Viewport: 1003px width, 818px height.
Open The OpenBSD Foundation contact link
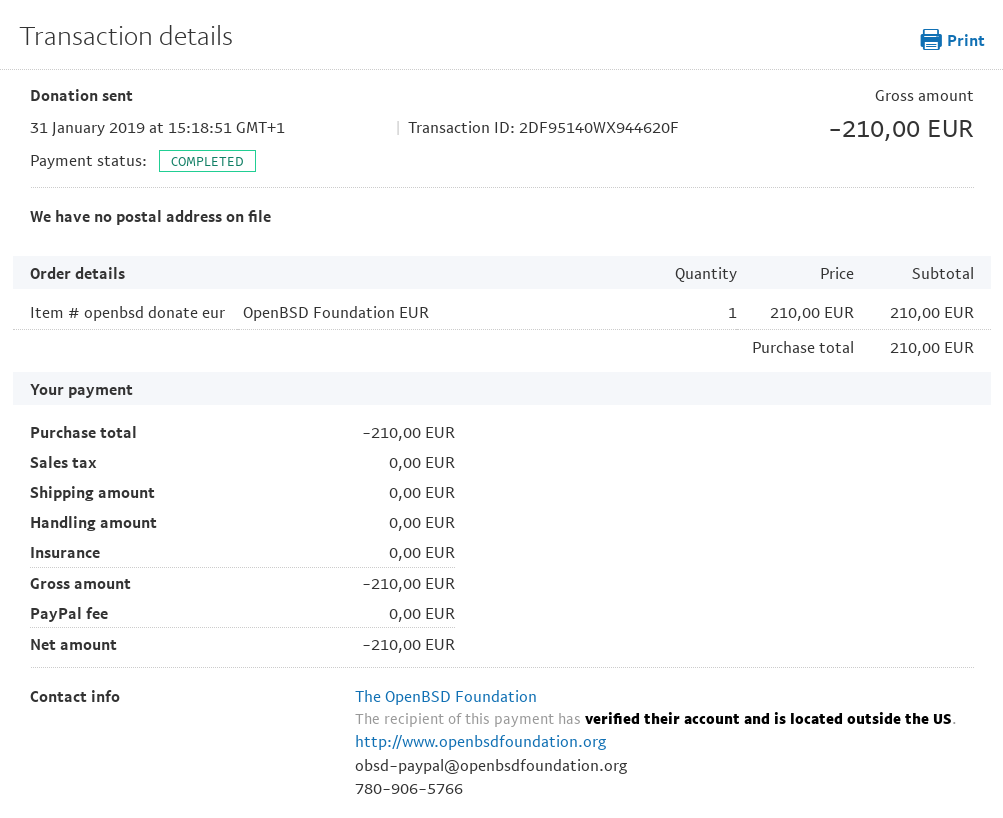(446, 696)
